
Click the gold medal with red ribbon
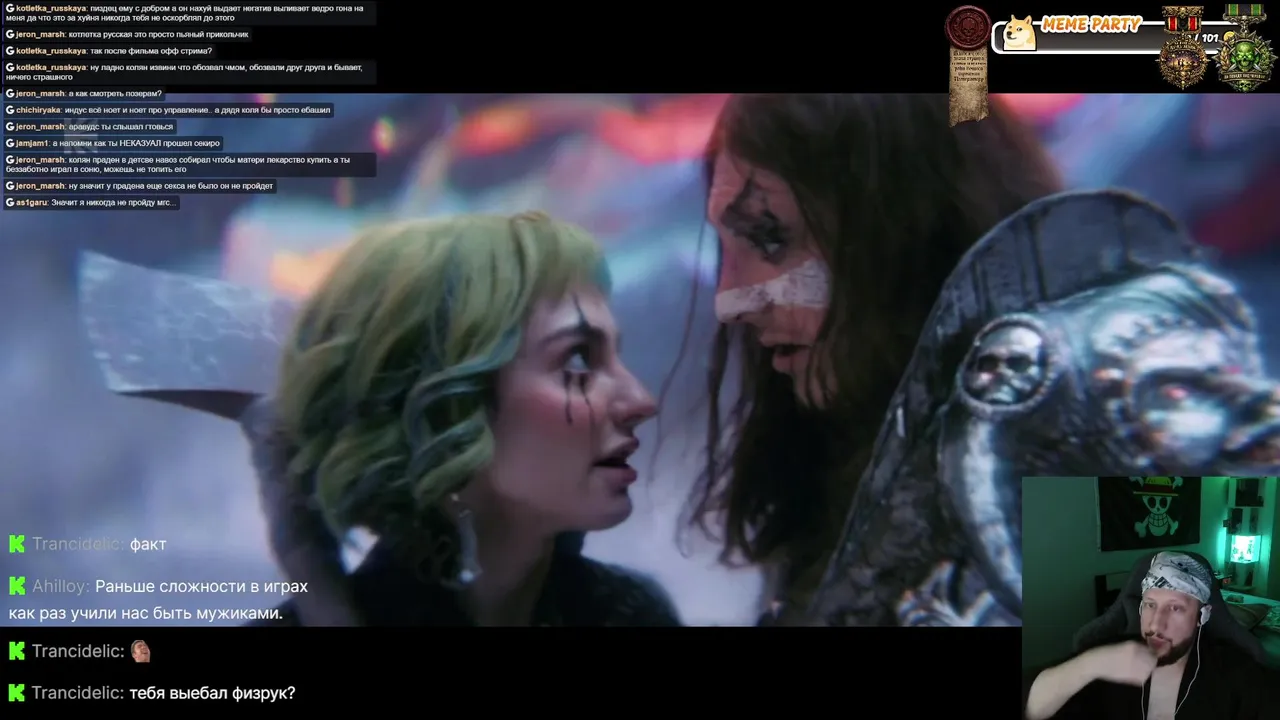pyautogui.click(x=1183, y=48)
